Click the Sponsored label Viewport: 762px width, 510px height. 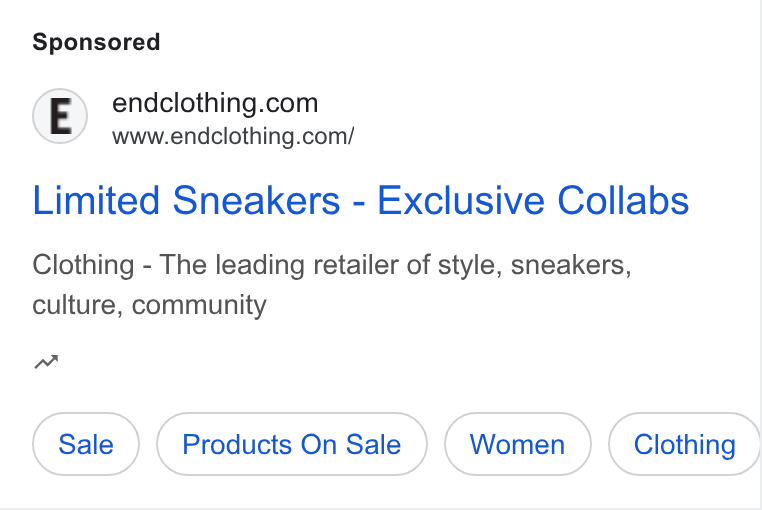pyautogui.click(x=96, y=42)
